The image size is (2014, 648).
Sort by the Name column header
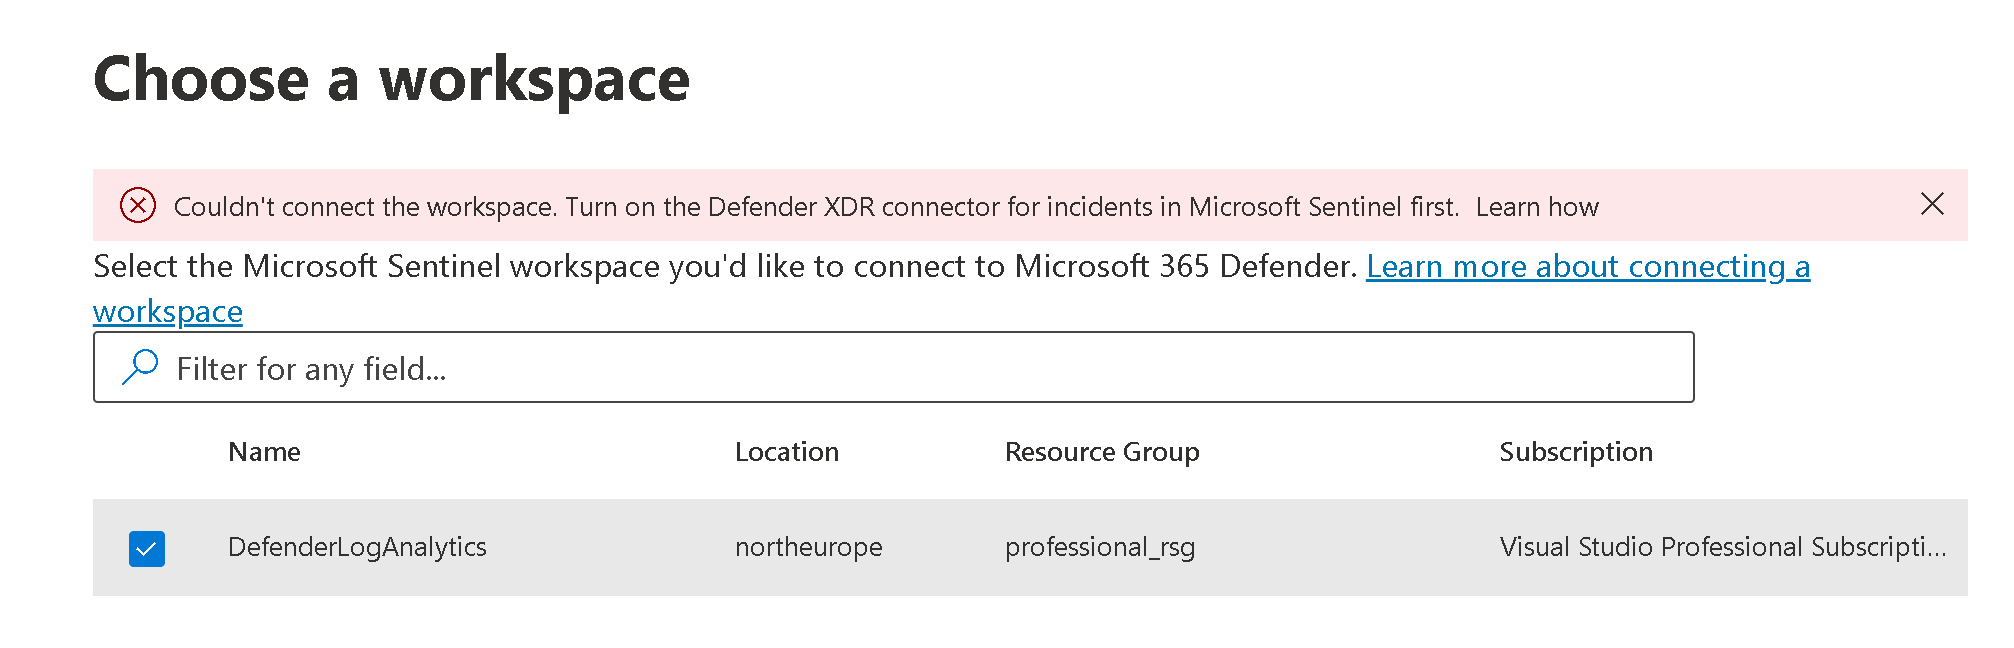pos(264,452)
